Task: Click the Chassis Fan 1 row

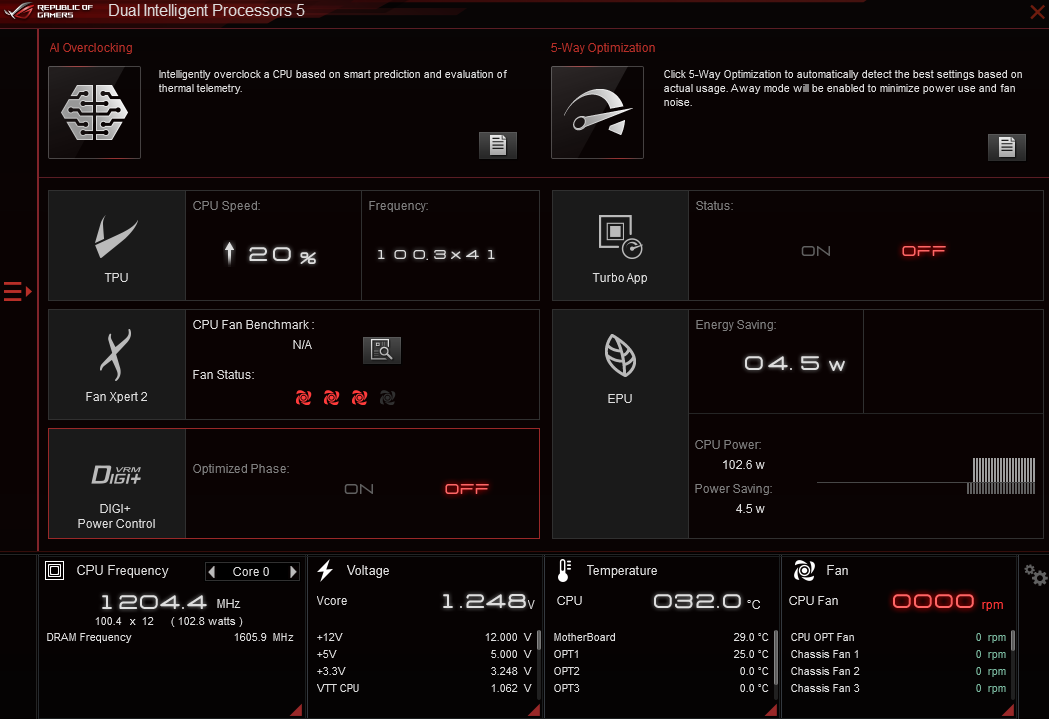Action: (x=898, y=654)
